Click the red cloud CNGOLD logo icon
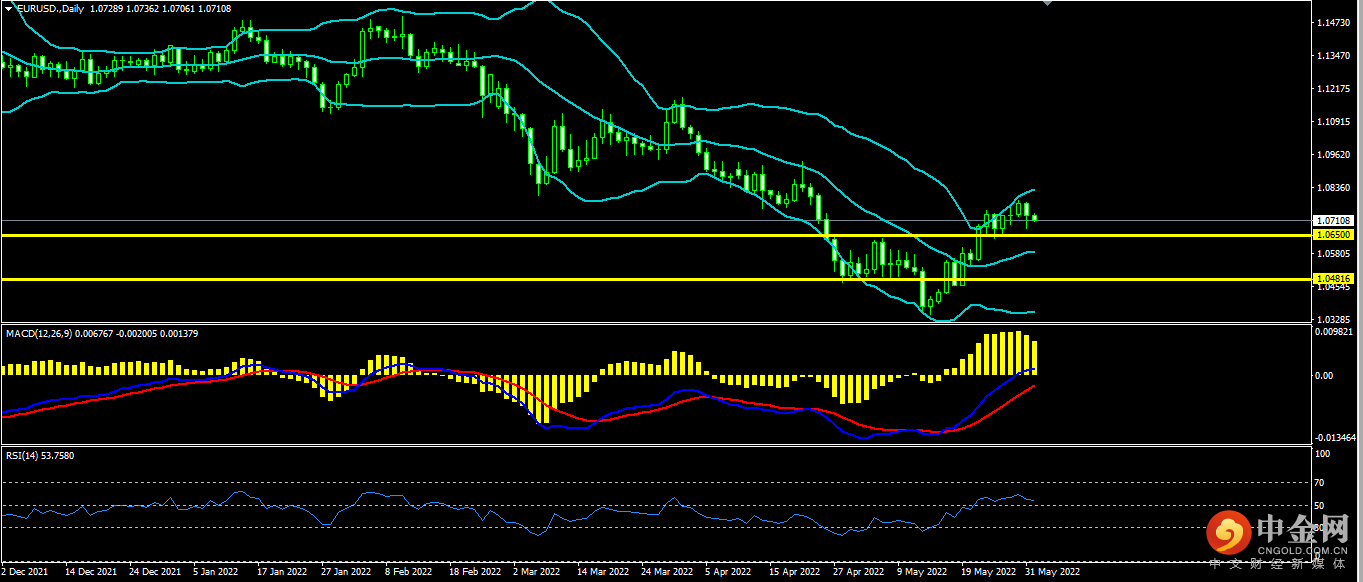This screenshot has height=582, width=1363. click(1227, 534)
